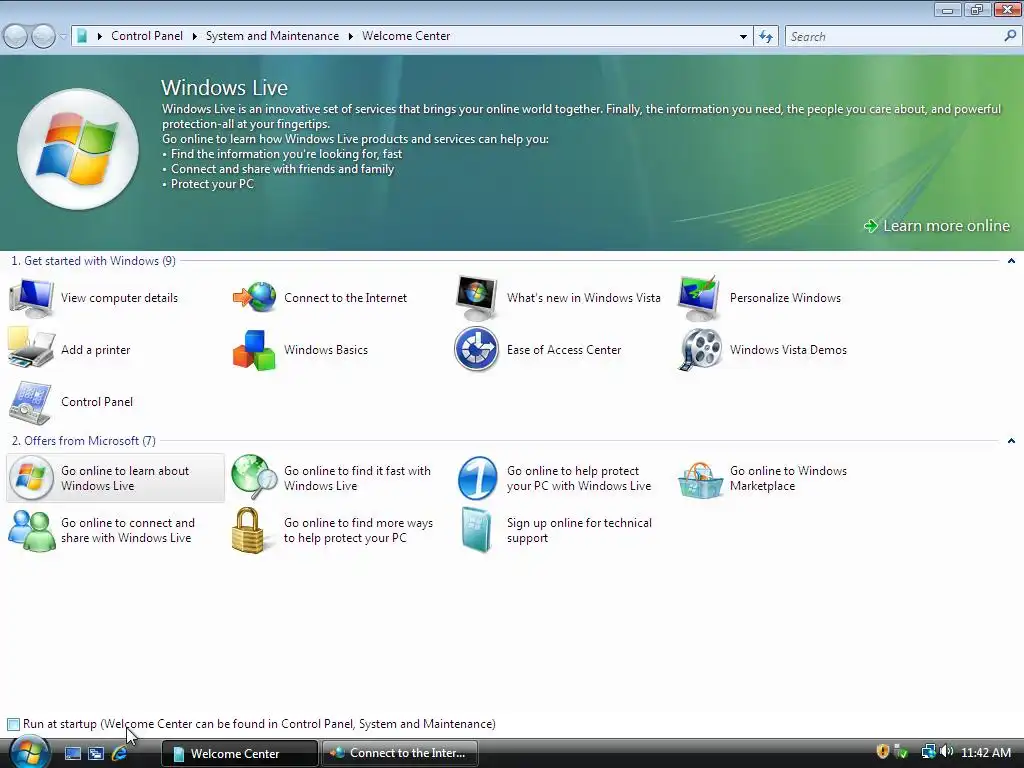Toggle the Run at startup checkbox
Image resolution: width=1024 pixels, height=768 pixels.
(x=13, y=724)
